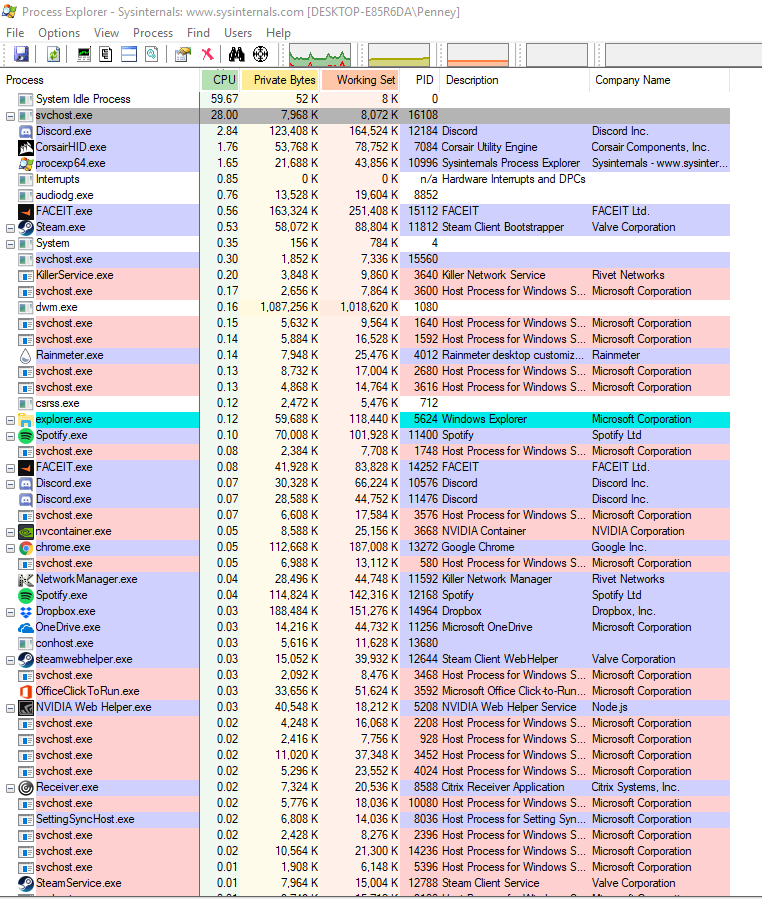Click the View DLLs/Handles toolbar icon

click(151, 54)
